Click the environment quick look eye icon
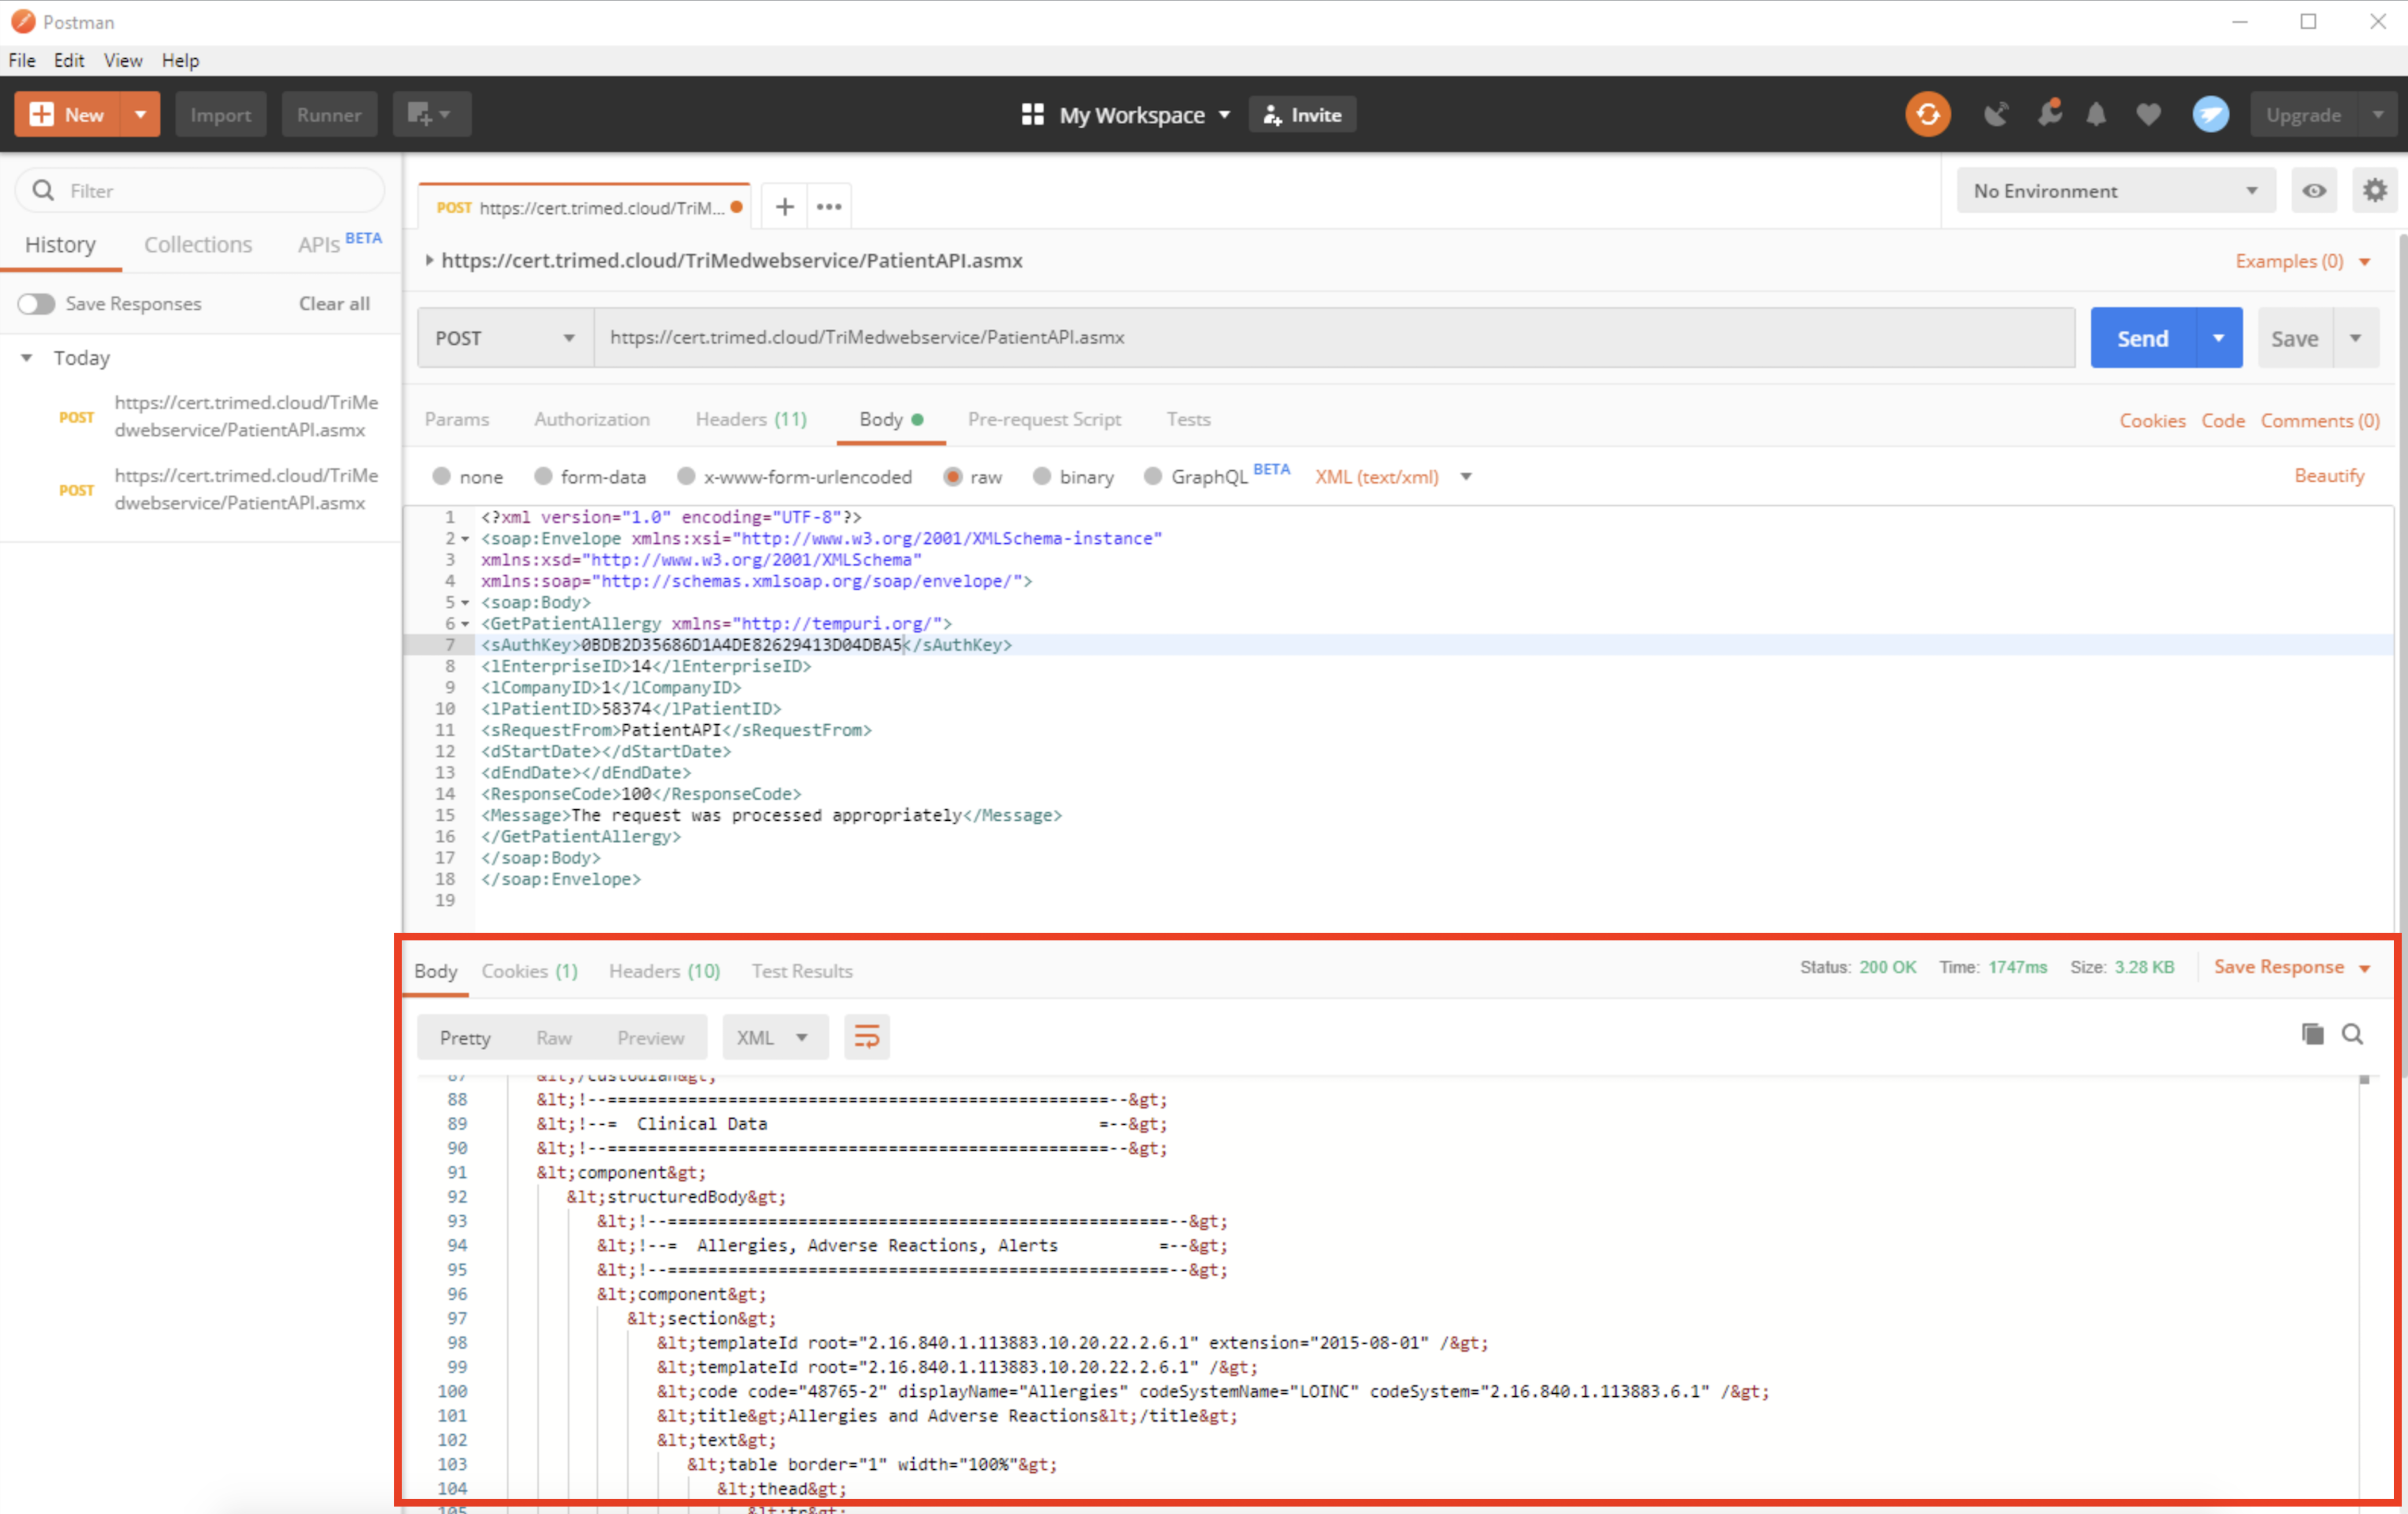The height and width of the screenshot is (1514, 2408). [x=2313, y=191]
